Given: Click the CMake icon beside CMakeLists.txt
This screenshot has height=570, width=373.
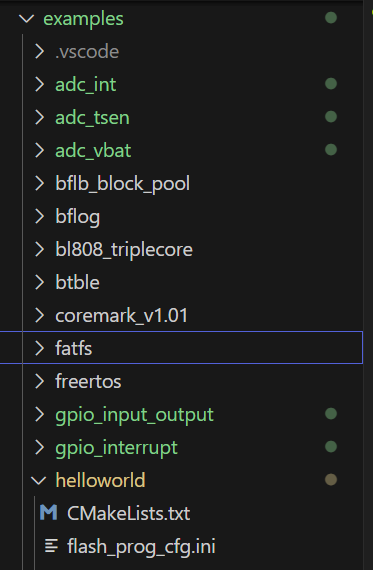Looking at the screenshot, I should (x=48, y=513).
